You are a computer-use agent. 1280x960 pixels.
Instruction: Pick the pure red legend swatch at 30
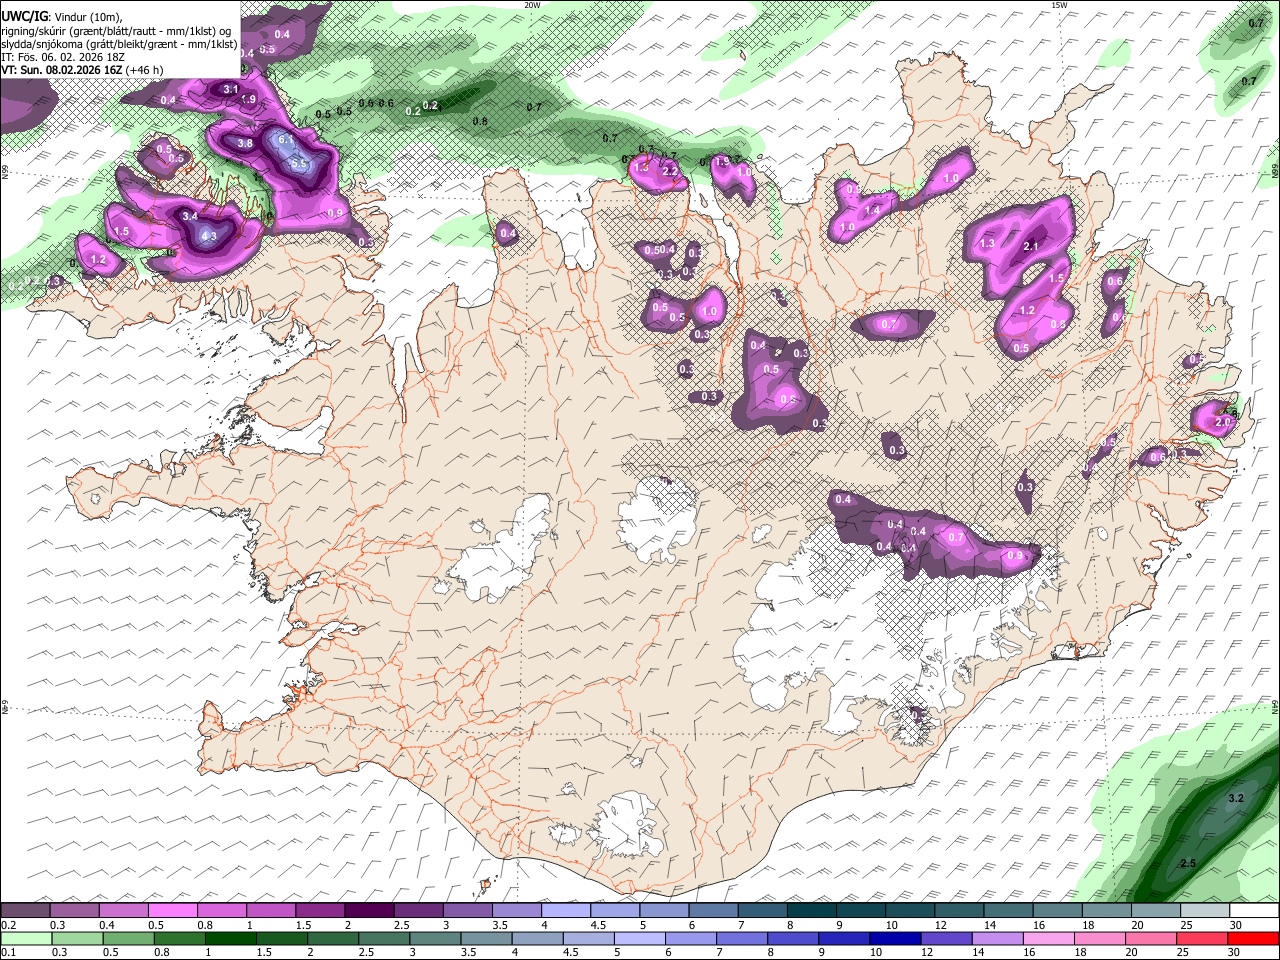pyautogui.click(x=1252, y=938)
